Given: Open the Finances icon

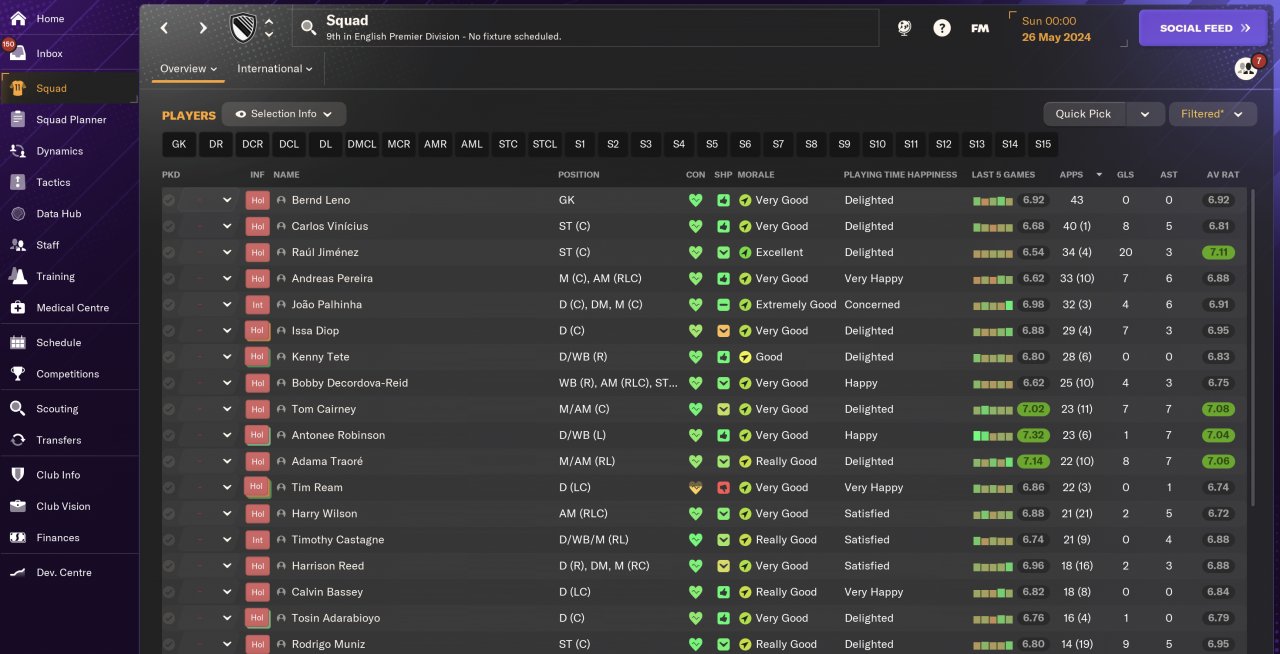Looking at the screenshot, I should pos(18,537).
